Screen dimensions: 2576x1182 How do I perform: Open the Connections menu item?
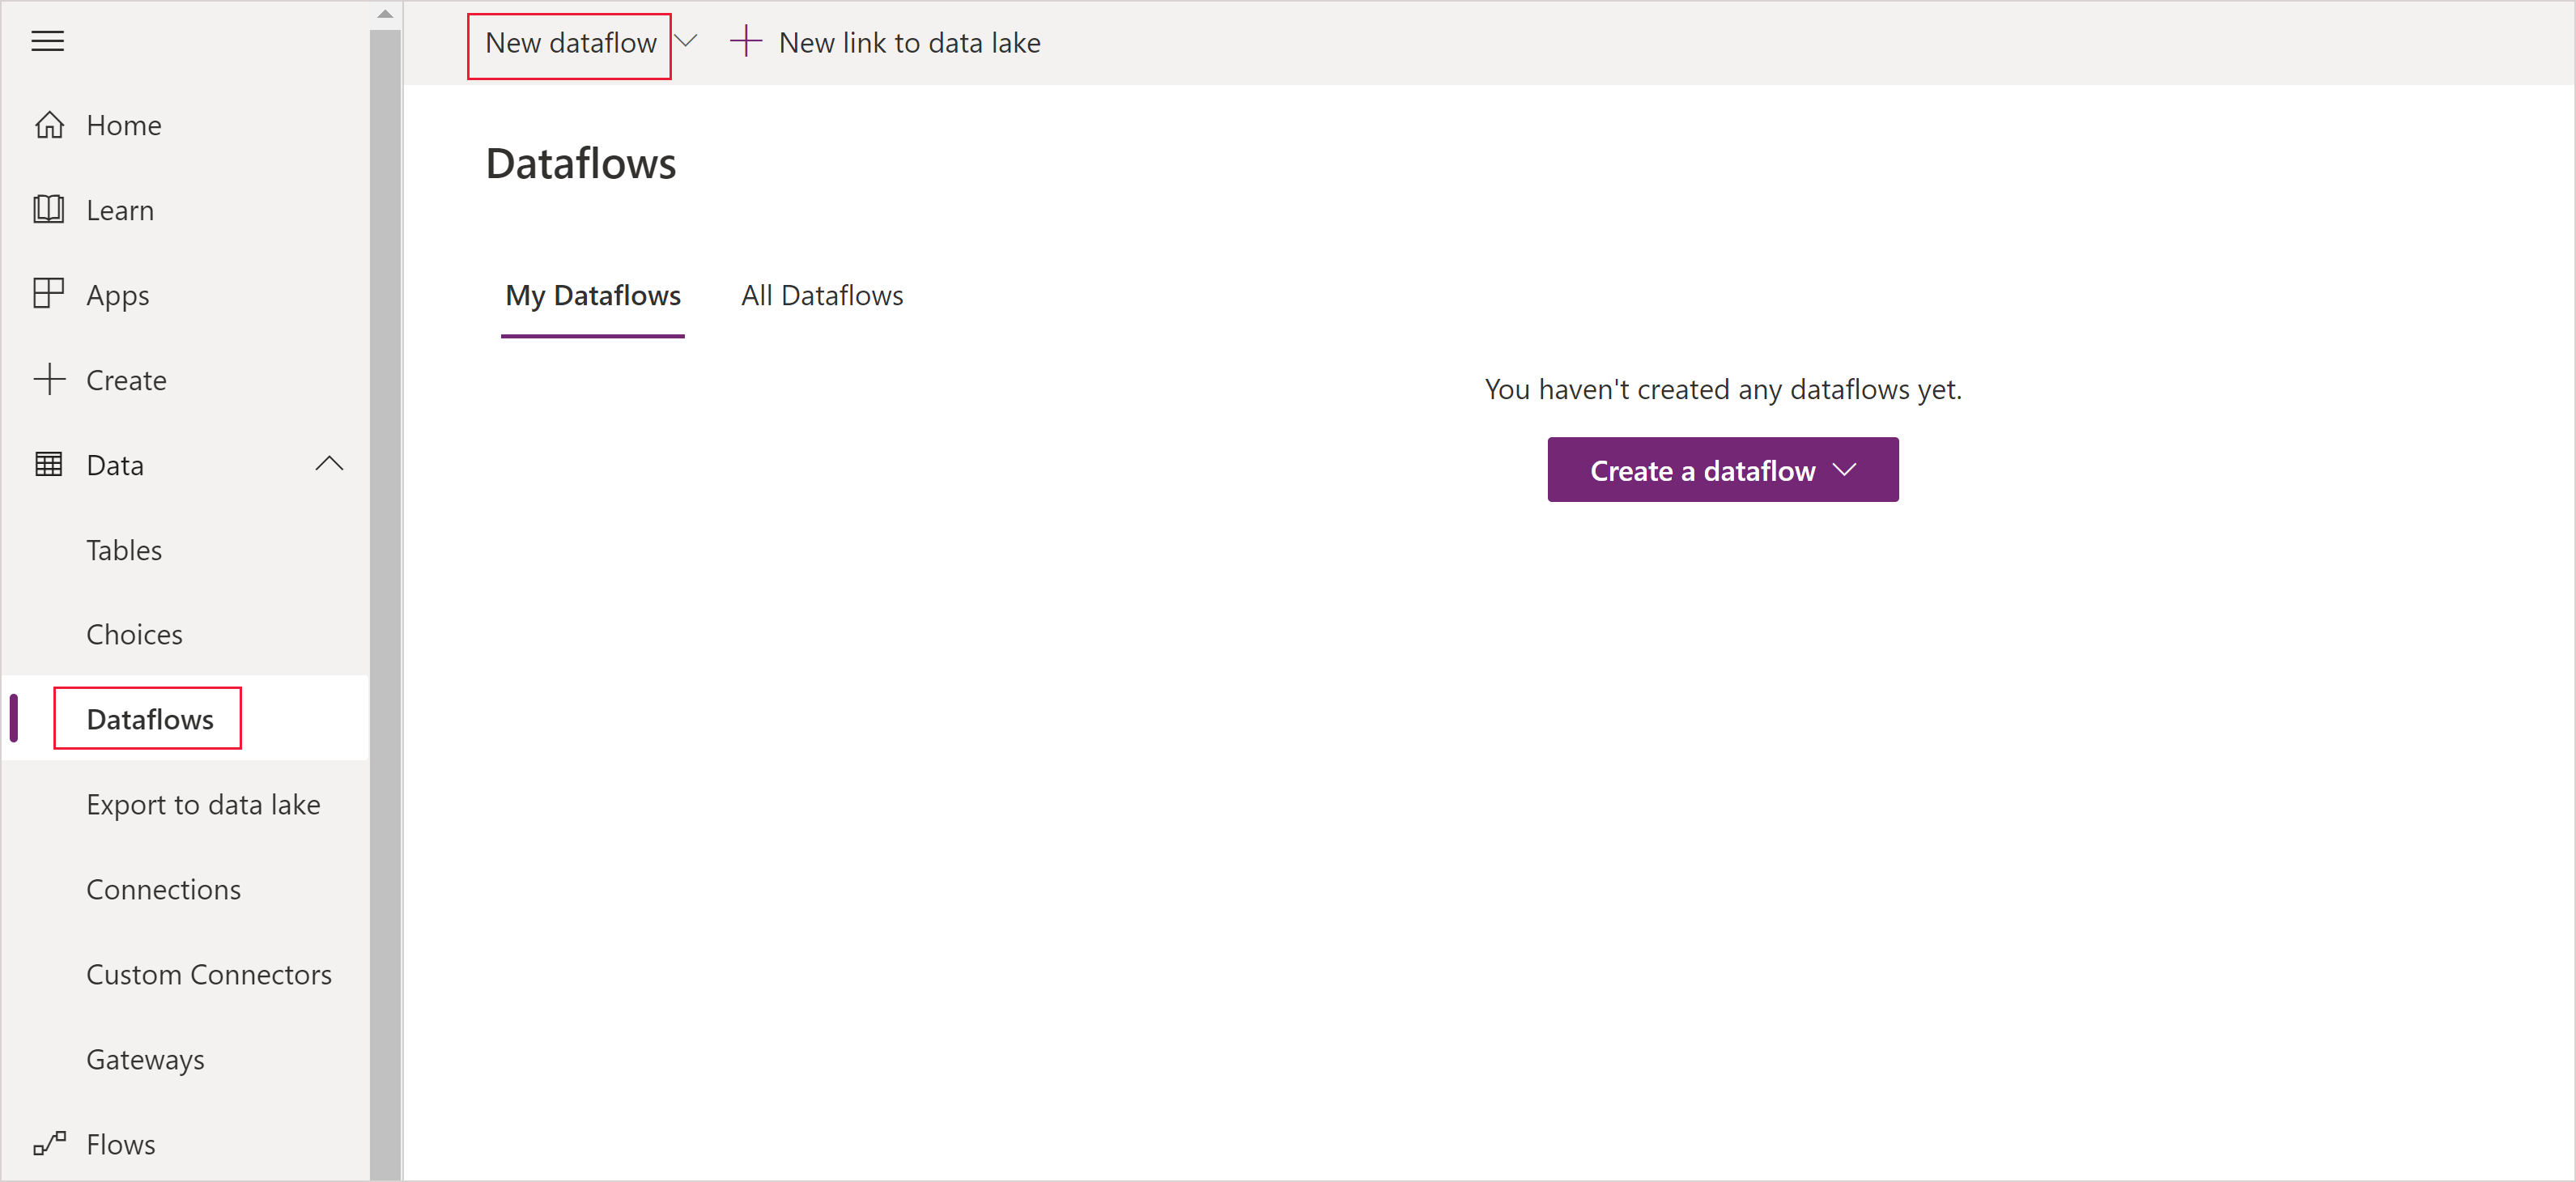pos(164,888)
